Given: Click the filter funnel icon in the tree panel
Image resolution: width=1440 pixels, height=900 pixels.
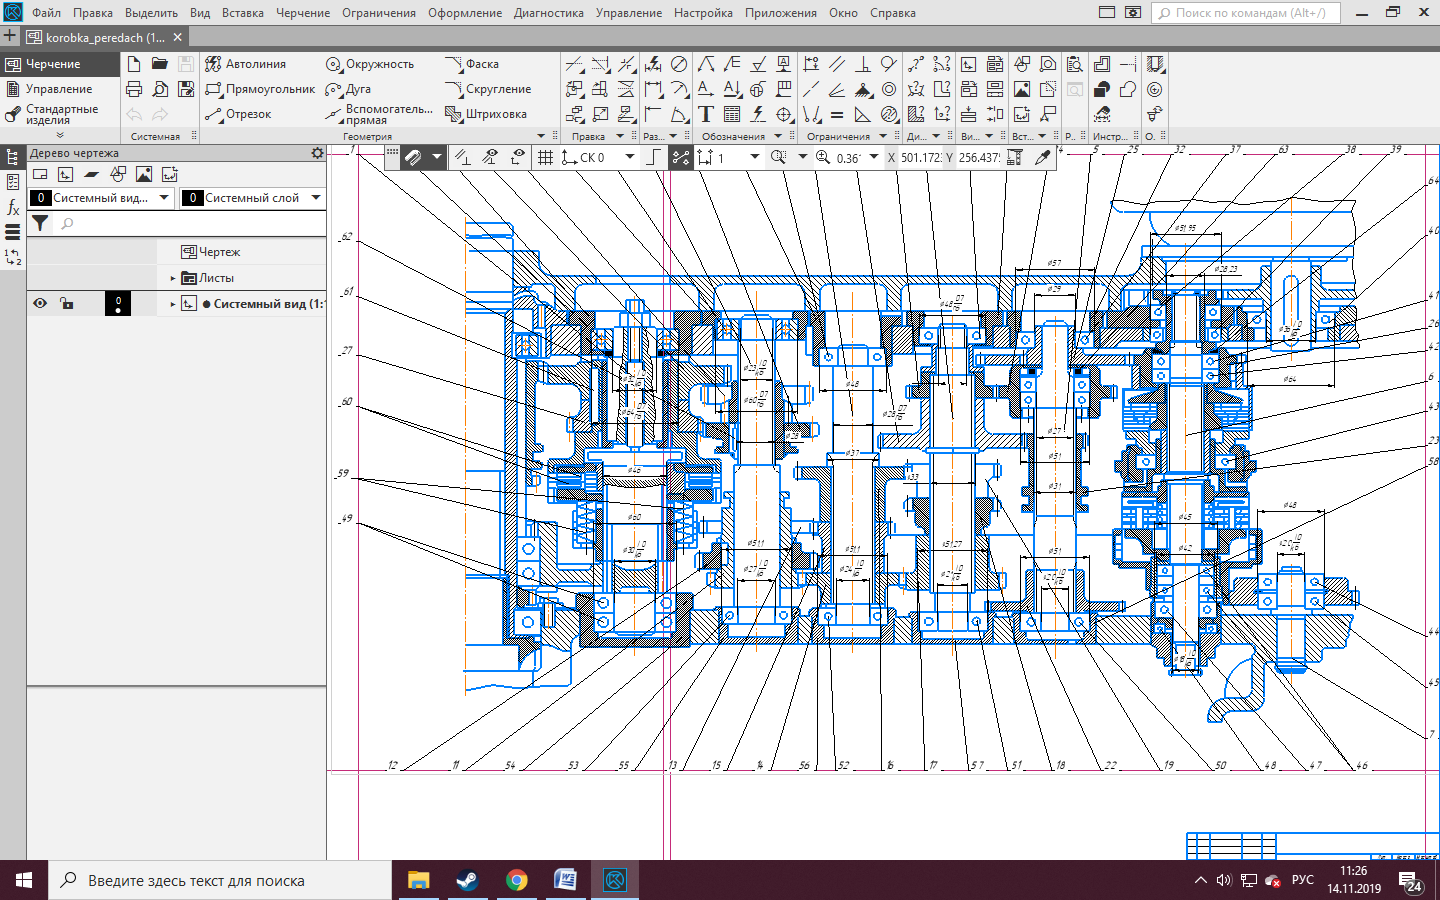Looking at the screenshot, I should [40, 224].
